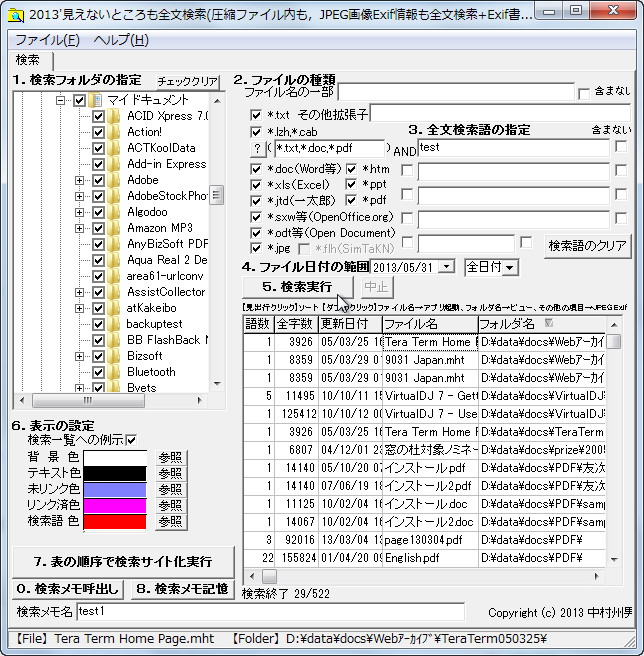The width and height of the screenshot is (644, 656).
Task: Toggle the *.jpg checkbox
Action: click(x=256, y=249)
